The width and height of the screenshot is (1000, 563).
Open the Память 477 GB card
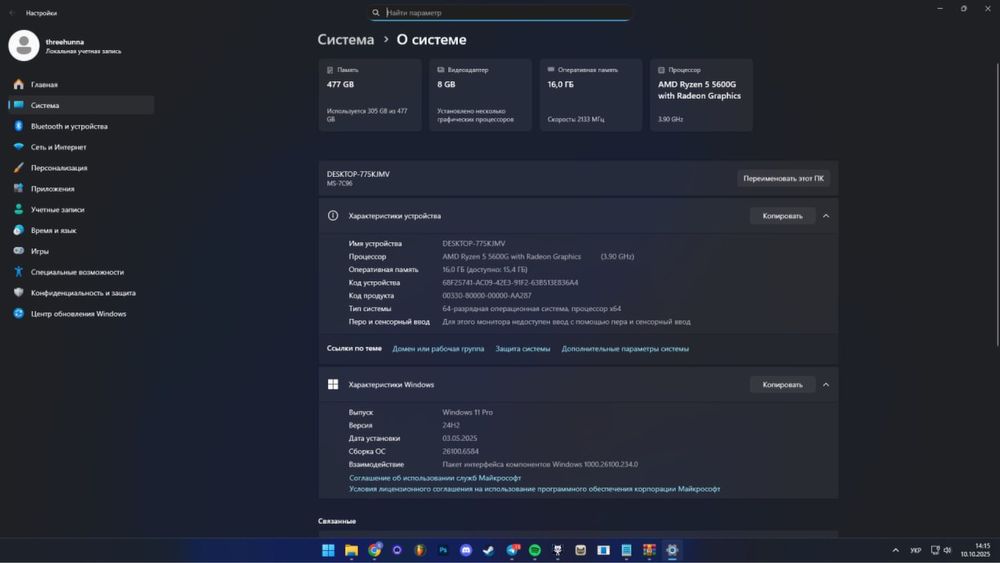(370, 95)
